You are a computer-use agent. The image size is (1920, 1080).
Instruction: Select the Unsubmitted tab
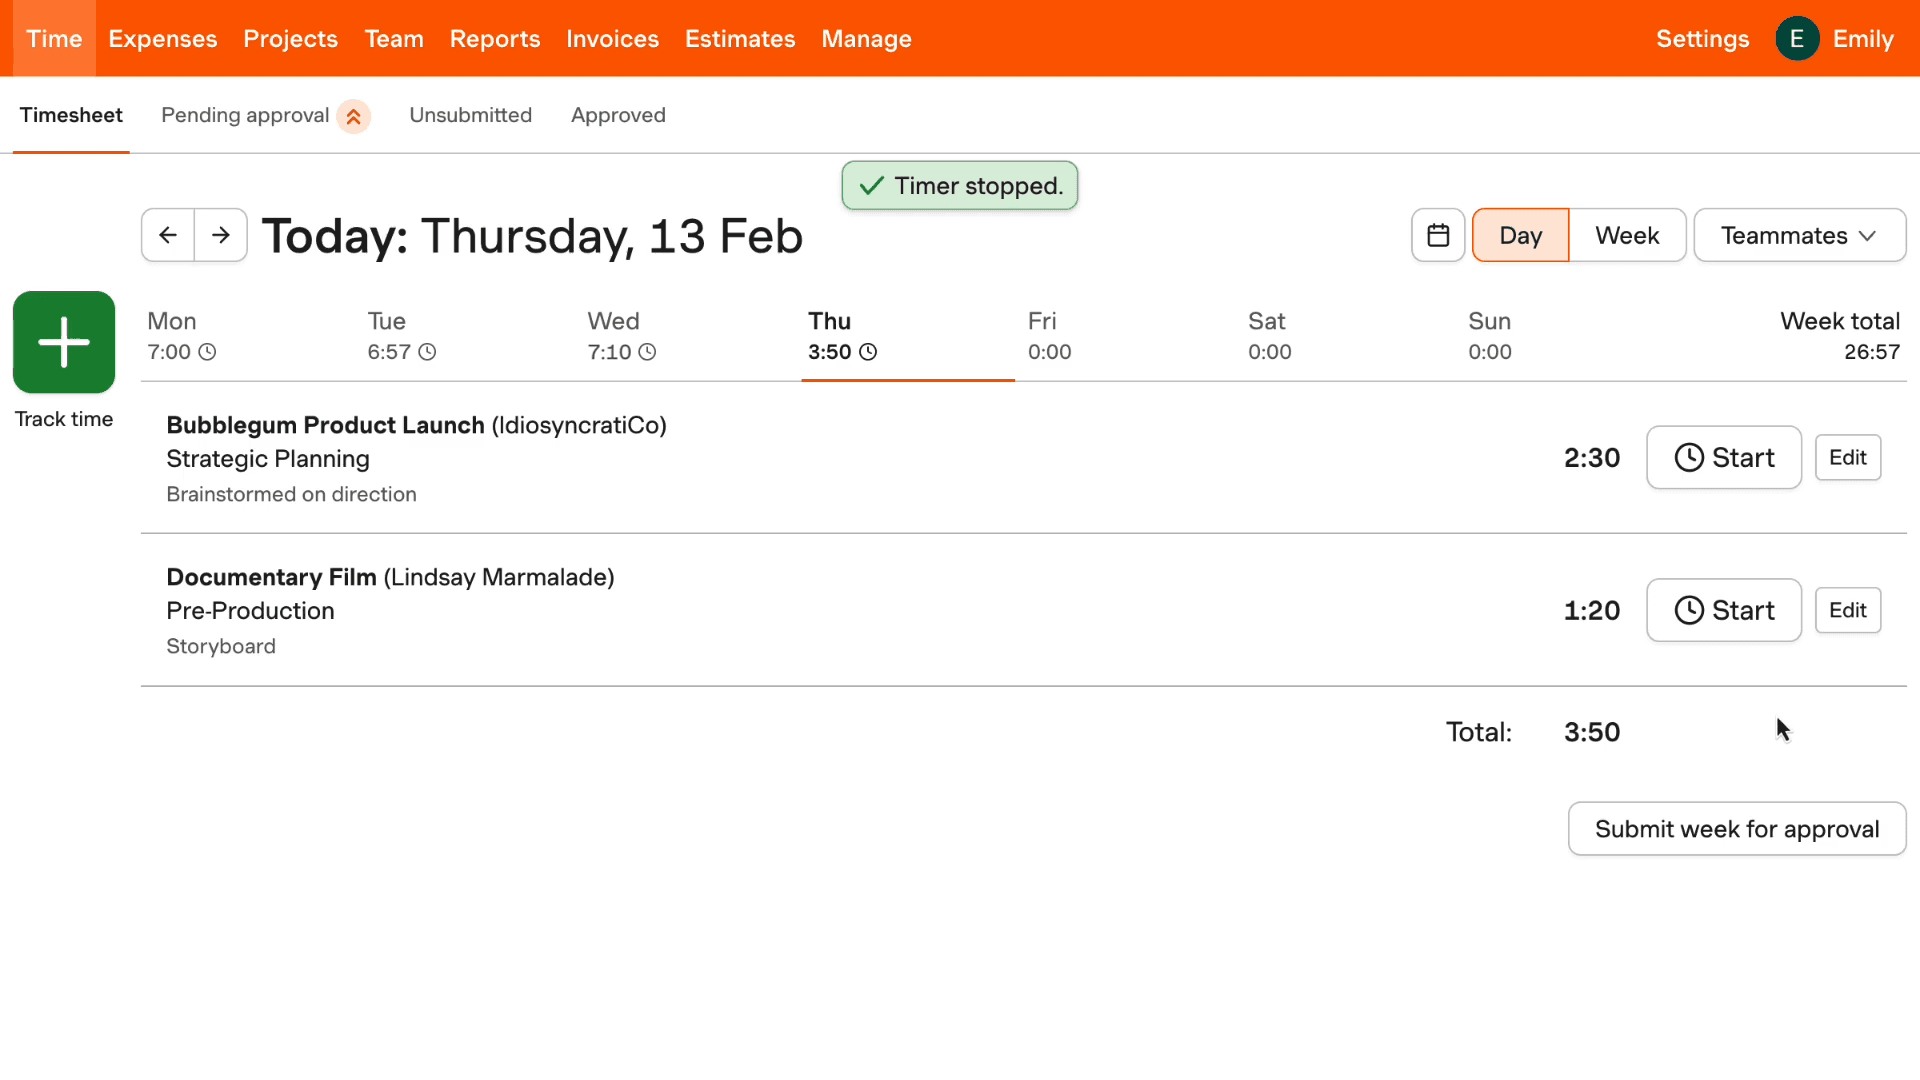tap(470, 115)
